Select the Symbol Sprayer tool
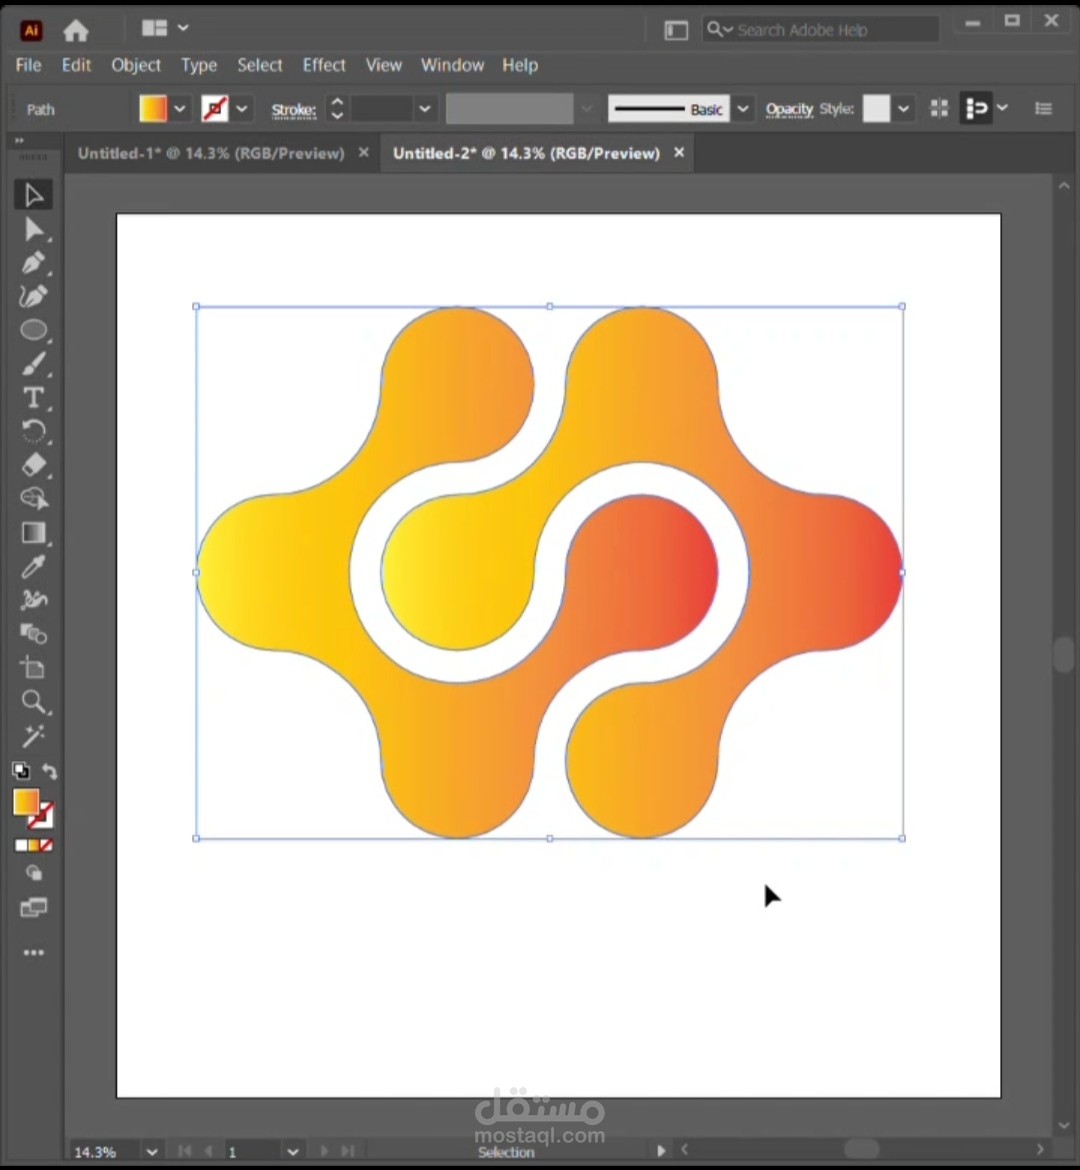The image size is (1080, 1170). pyautogui.click(x=33, y=600)
